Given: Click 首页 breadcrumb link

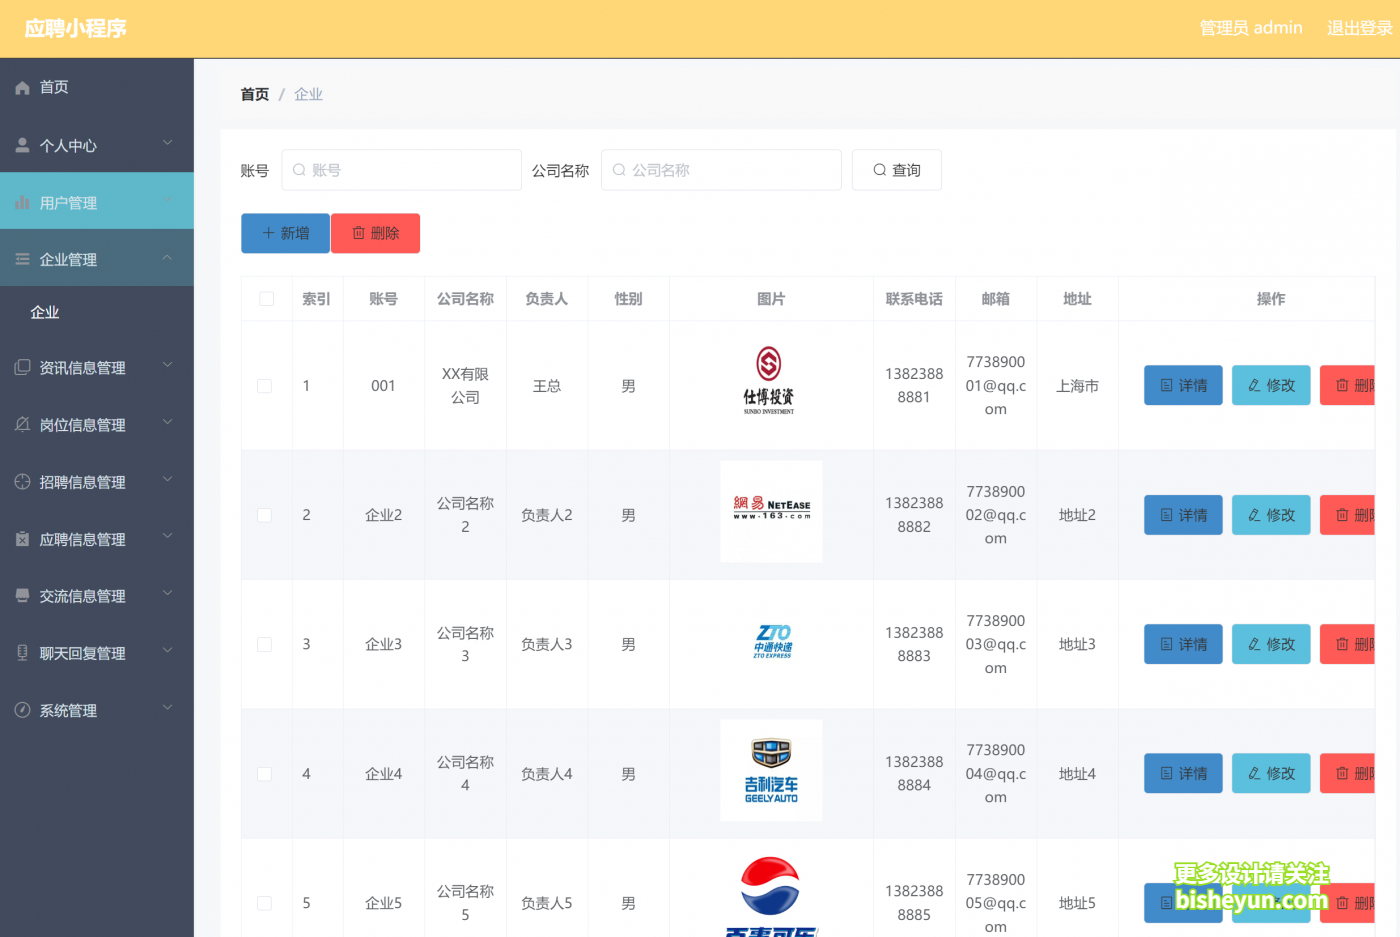Looking at the screenshot, I should pyautogui.click(x=255, y=94).
